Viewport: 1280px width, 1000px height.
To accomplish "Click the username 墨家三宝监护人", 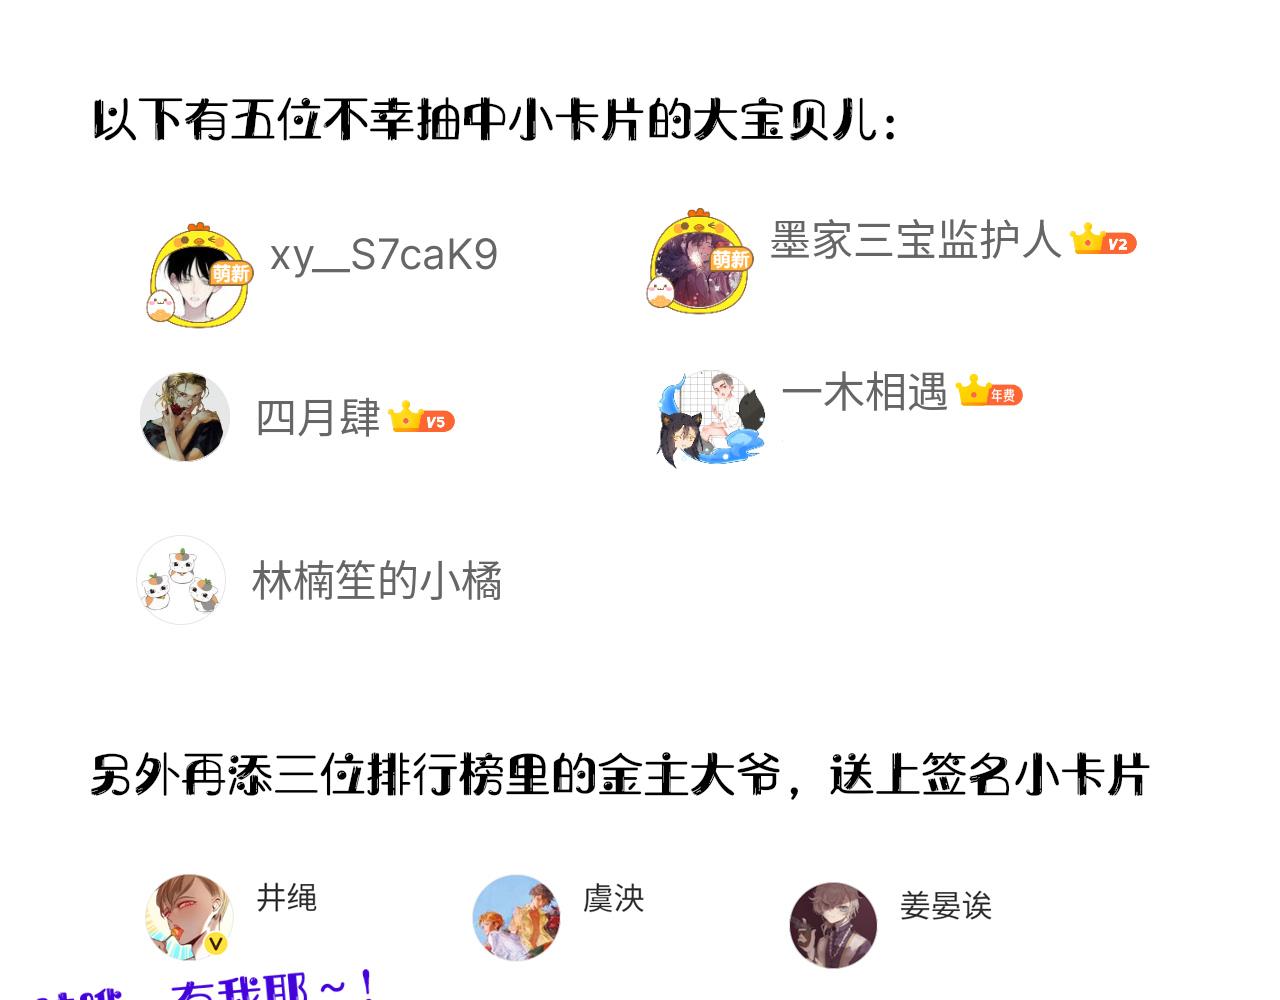I will (x=915, y=240).
